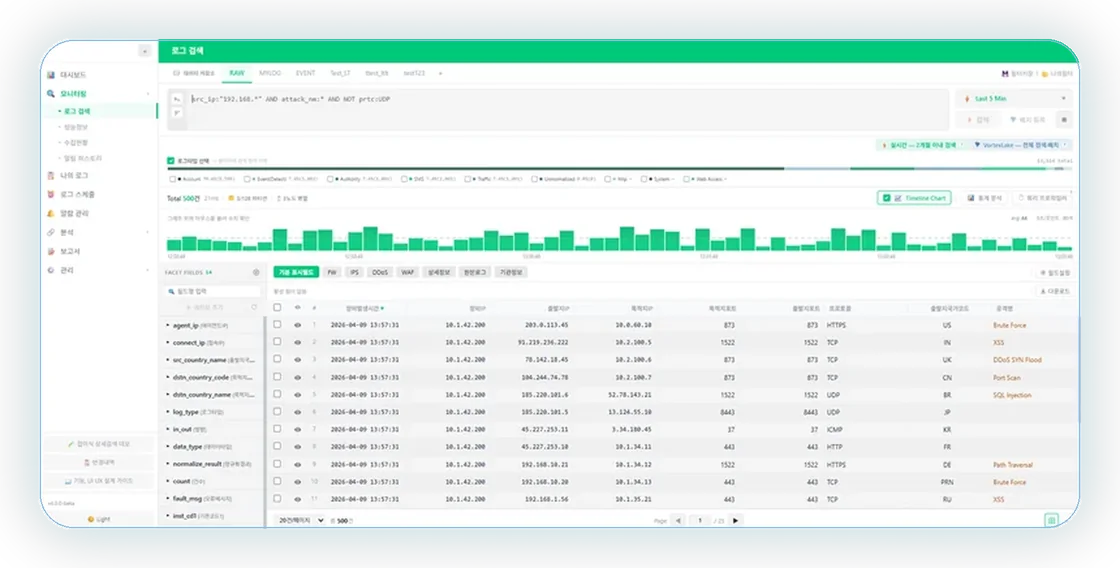The image size is (1120, 568).
Task: Toggle the Timeline Chart checkbox
Action: coord(886,198)
